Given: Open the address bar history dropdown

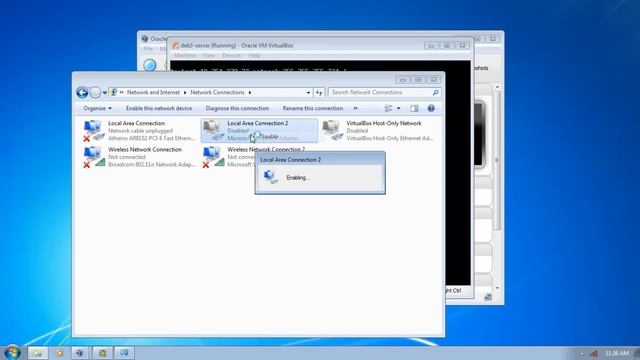Looking at the screenshot, I should 308,93.
